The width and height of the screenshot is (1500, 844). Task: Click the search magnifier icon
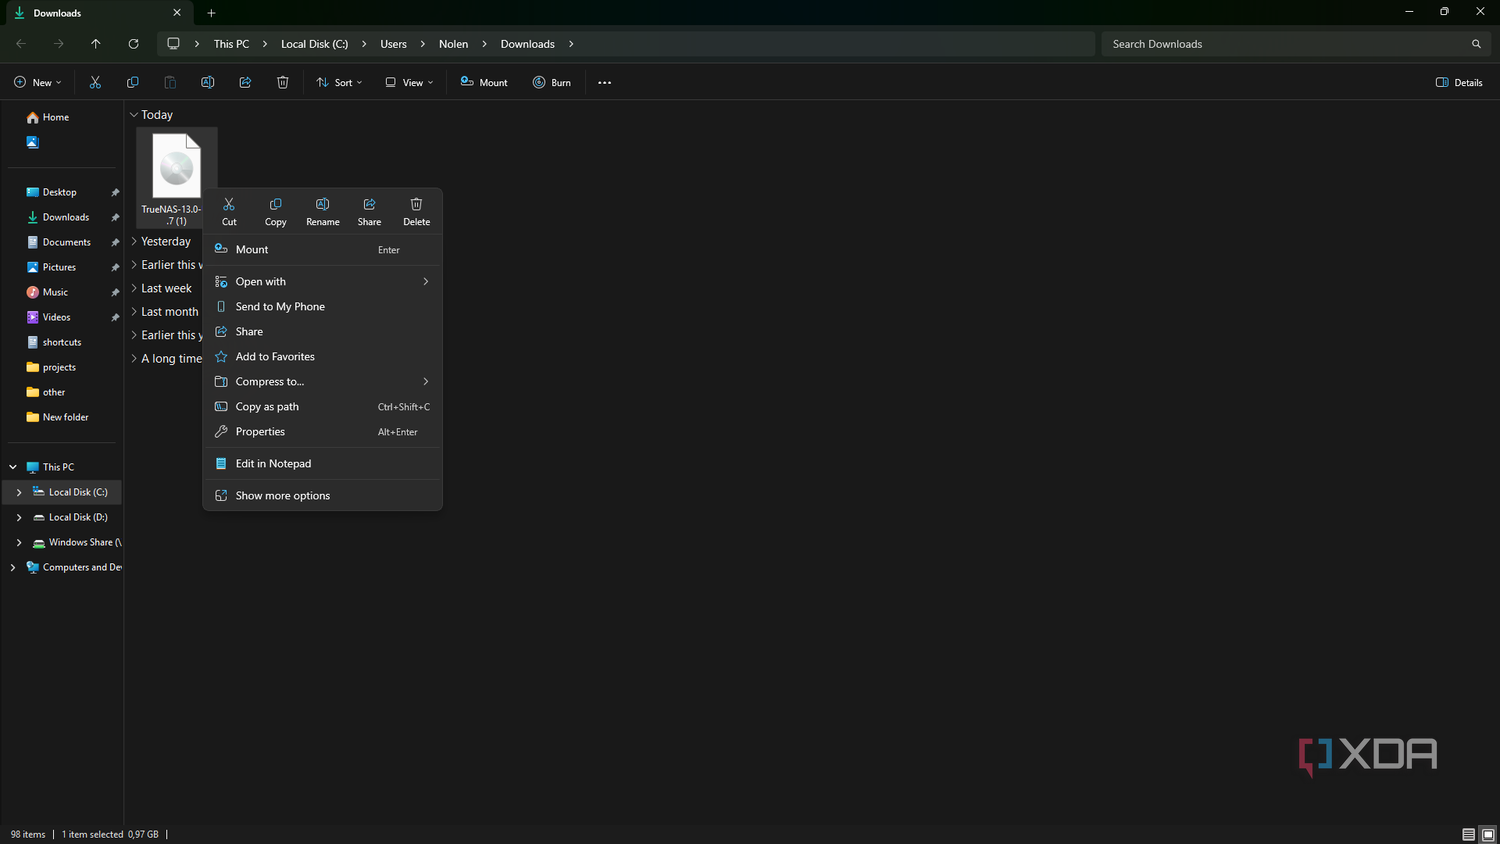click(x=1476, y=44)
